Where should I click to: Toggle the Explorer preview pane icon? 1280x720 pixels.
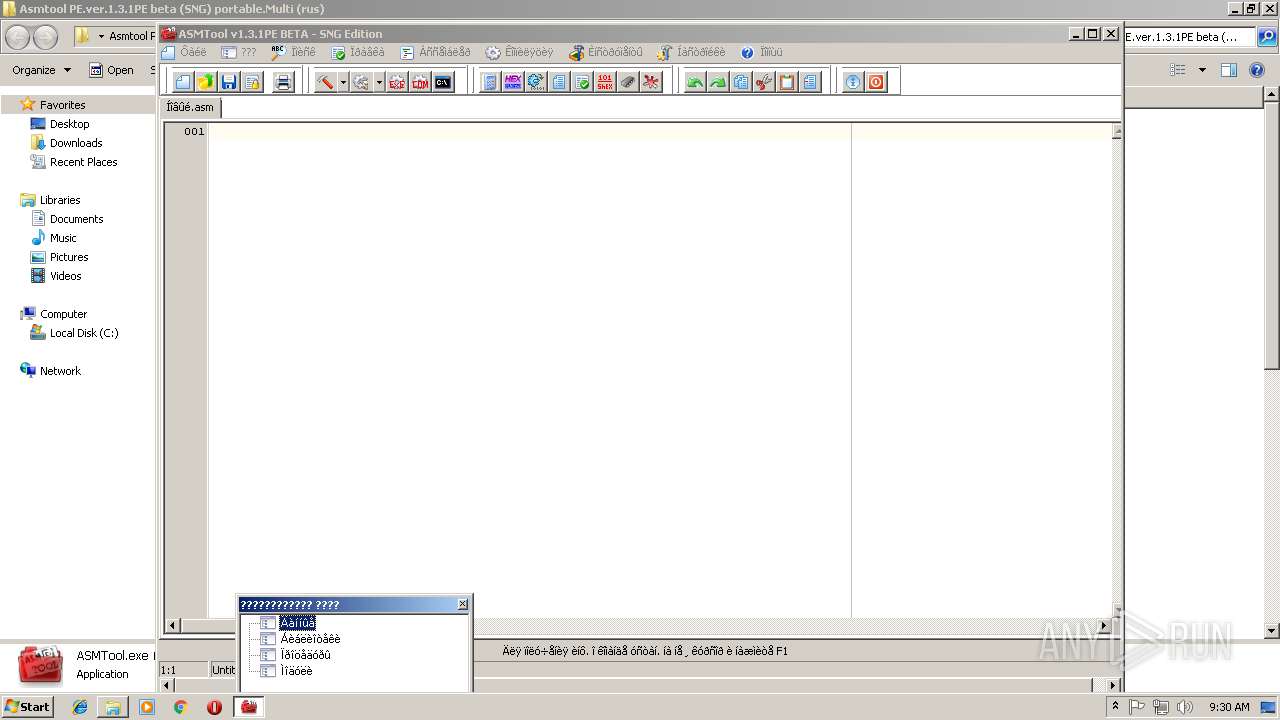pyautogui.click(x=1229, y=70)
